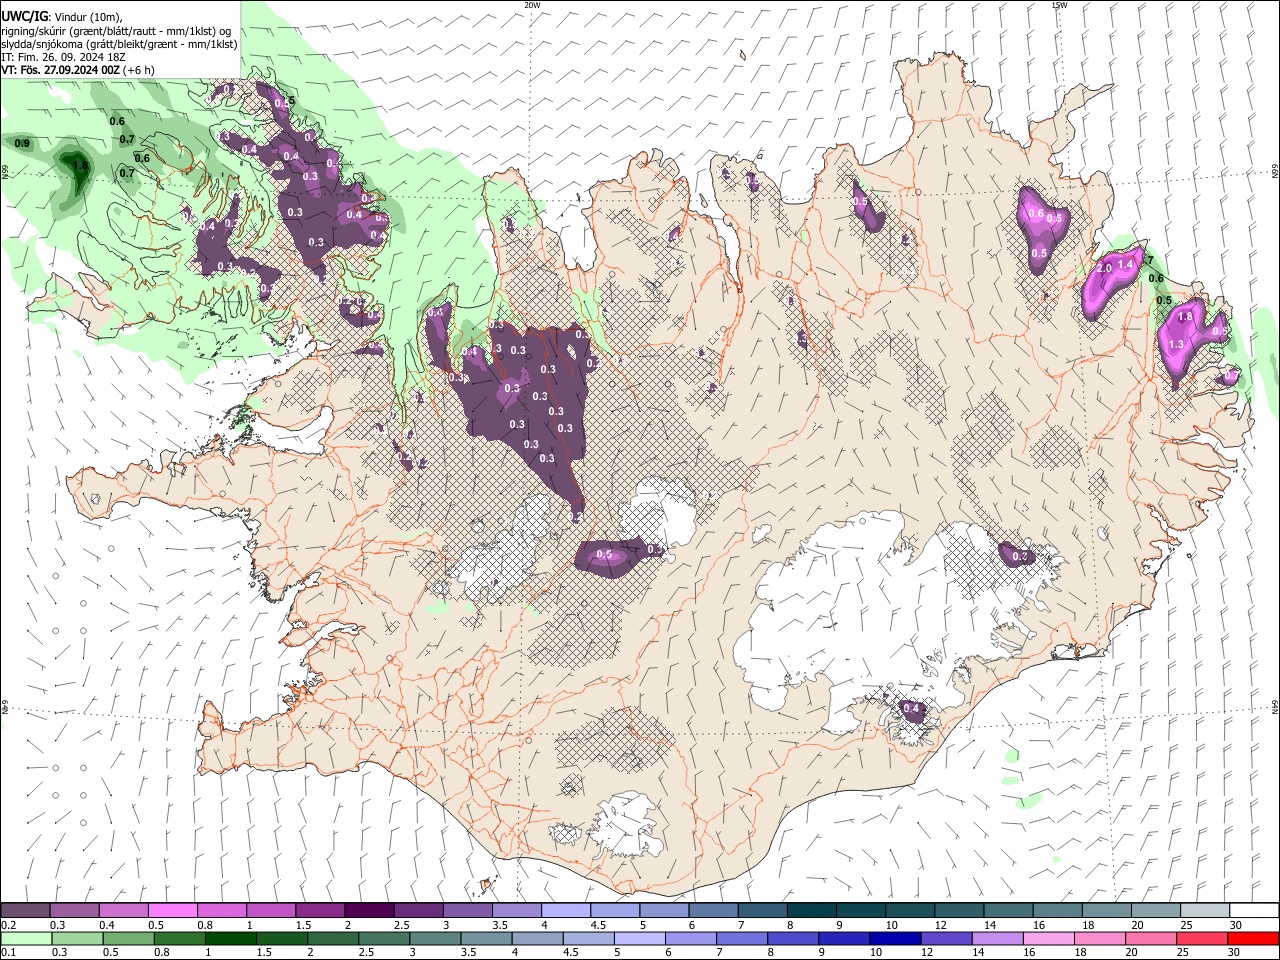Click the light gray 25 swatch in upper legend row
This screenshot has width=1280, height=960.
(1206, 910)
